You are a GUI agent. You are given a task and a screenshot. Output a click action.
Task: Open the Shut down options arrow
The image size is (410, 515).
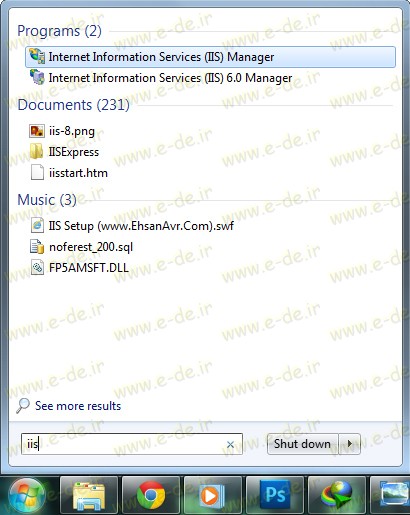[350, 444]
